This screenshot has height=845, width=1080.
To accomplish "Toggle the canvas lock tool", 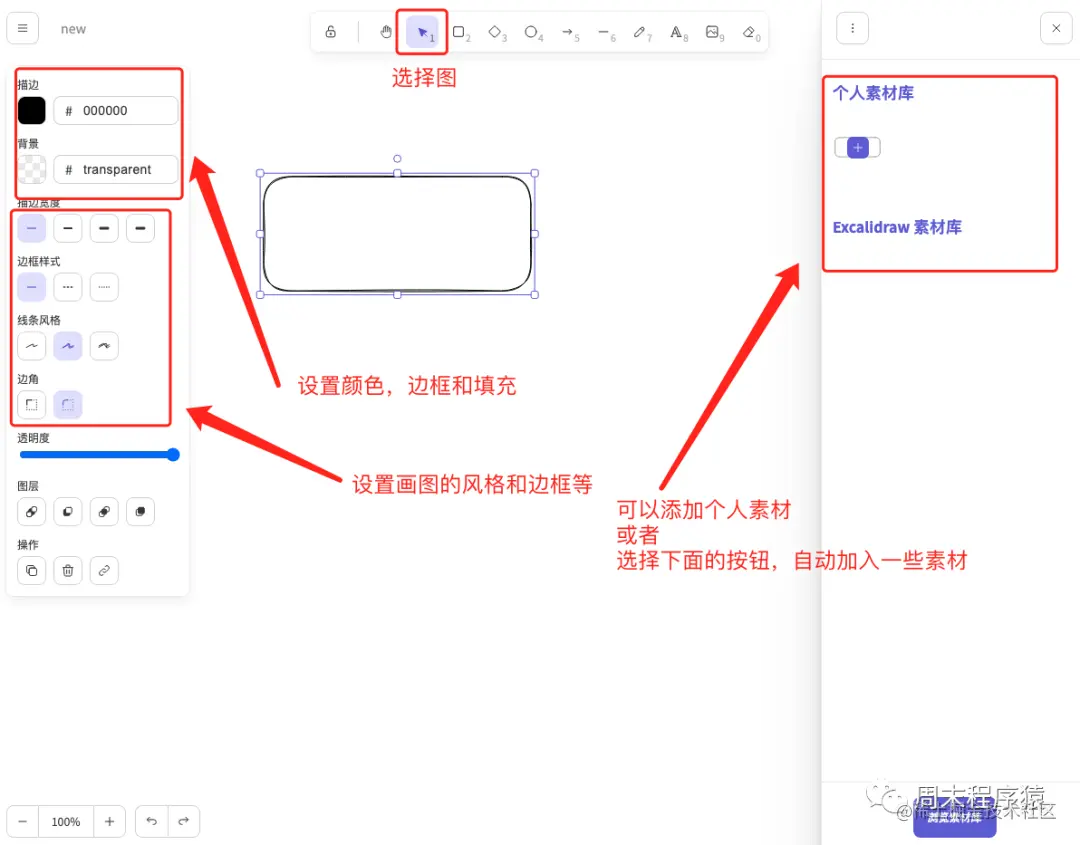I will coord(331,32).
